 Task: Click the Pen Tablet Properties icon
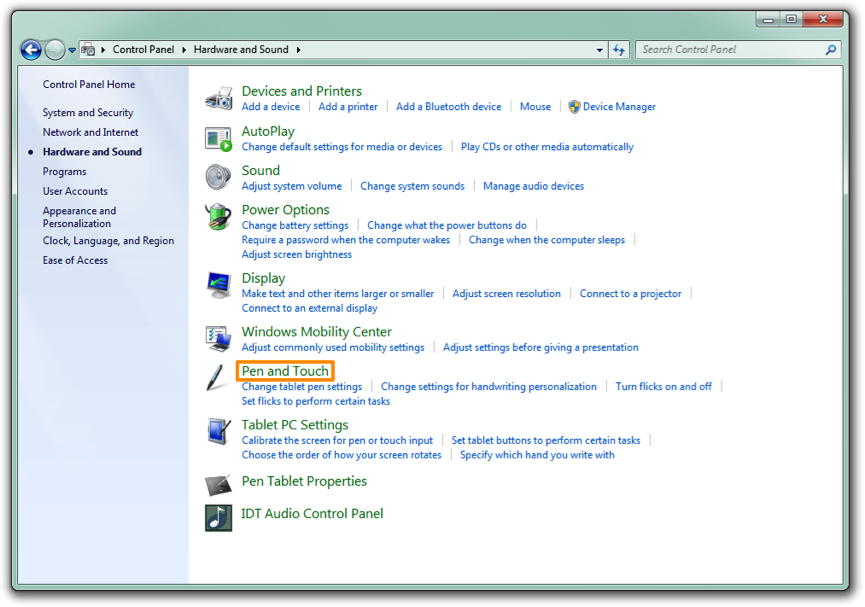218,484
